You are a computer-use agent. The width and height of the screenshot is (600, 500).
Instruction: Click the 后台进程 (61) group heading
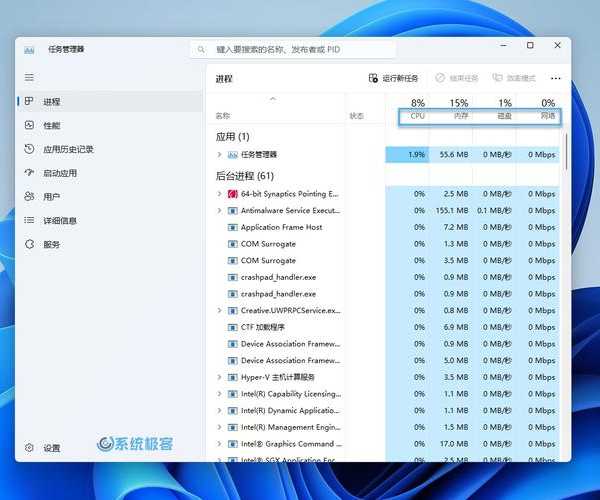(245, 176)
